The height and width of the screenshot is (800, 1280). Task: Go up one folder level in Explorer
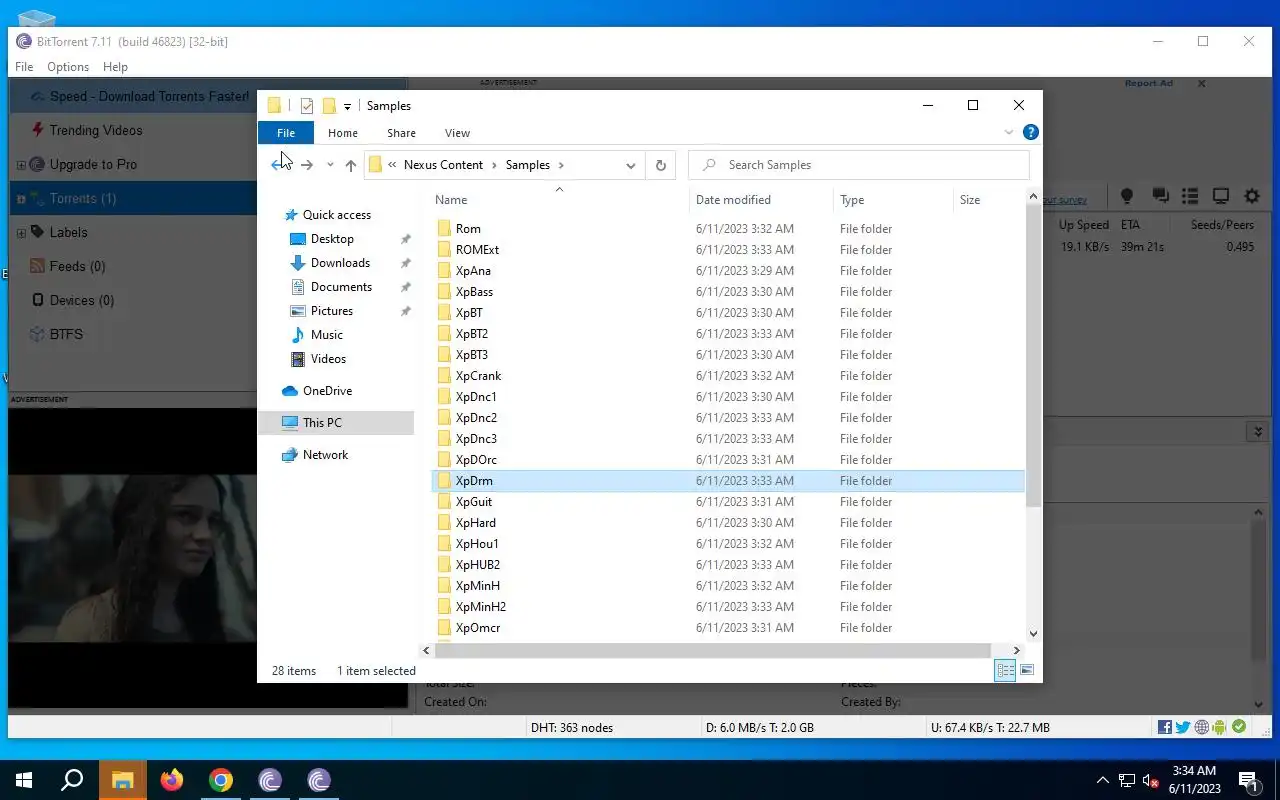tap(350, 165)
